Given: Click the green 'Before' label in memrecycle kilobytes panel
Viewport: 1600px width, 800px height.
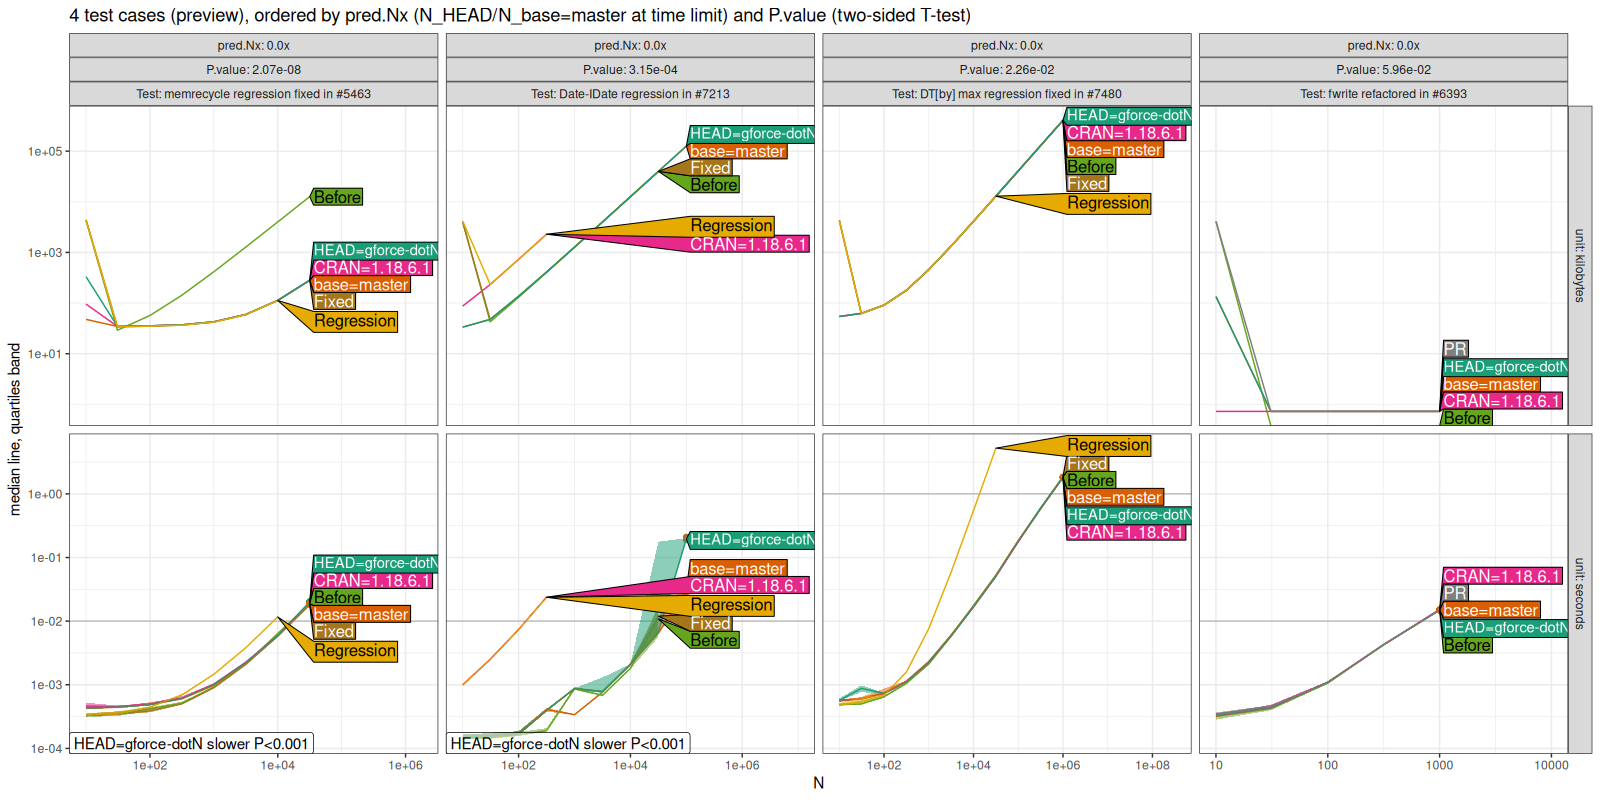Looking at the screenshot, I should click(x=337, y=197).
